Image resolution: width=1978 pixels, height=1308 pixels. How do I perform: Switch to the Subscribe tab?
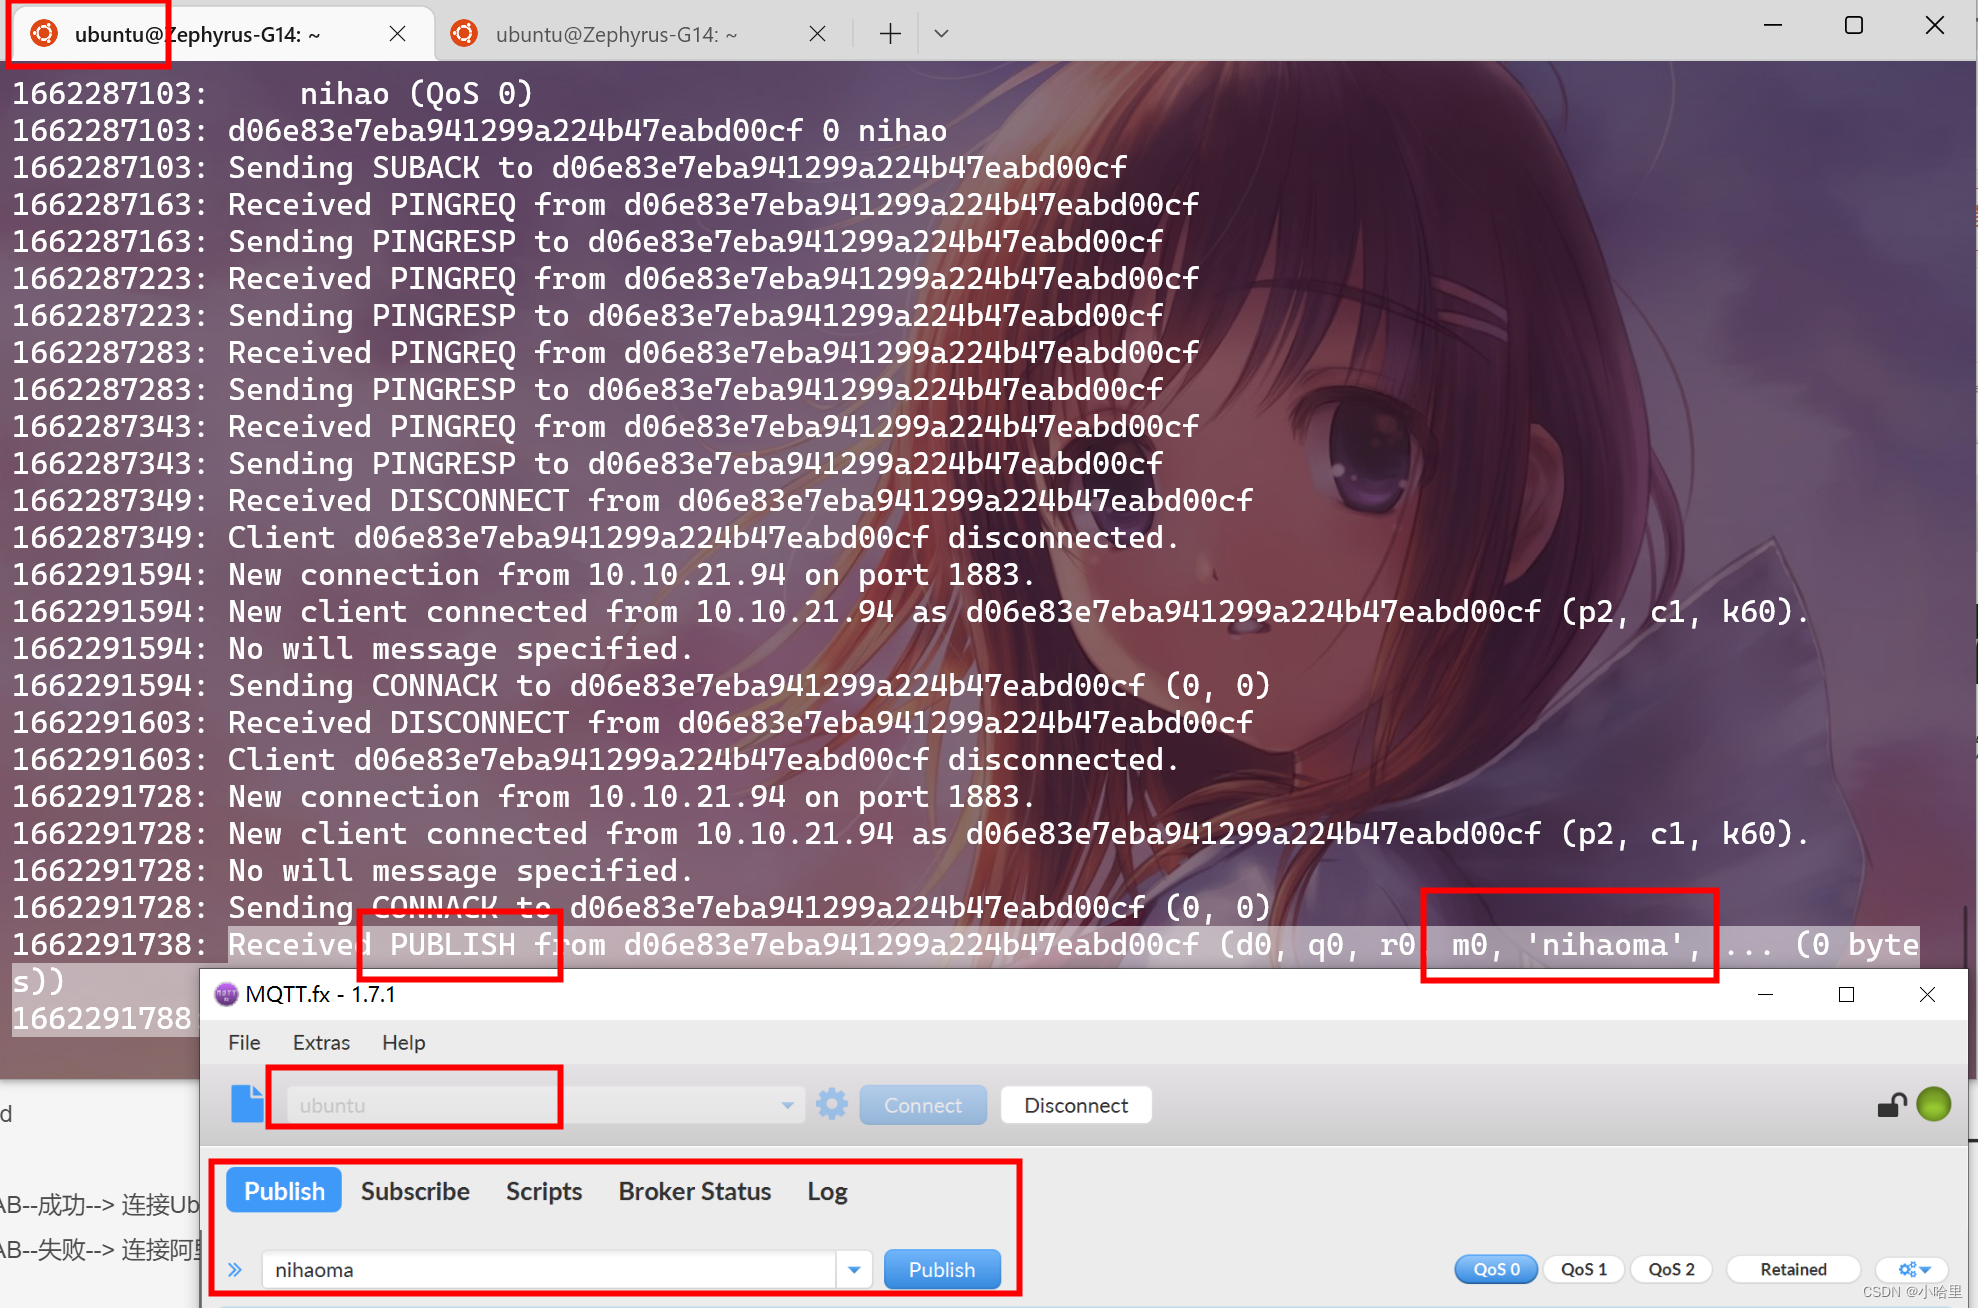(x=415, y=1191)
